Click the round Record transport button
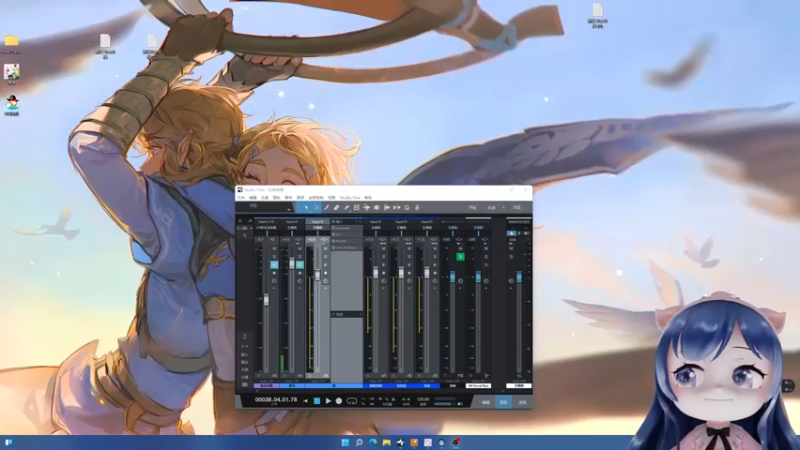 point(339,401)
